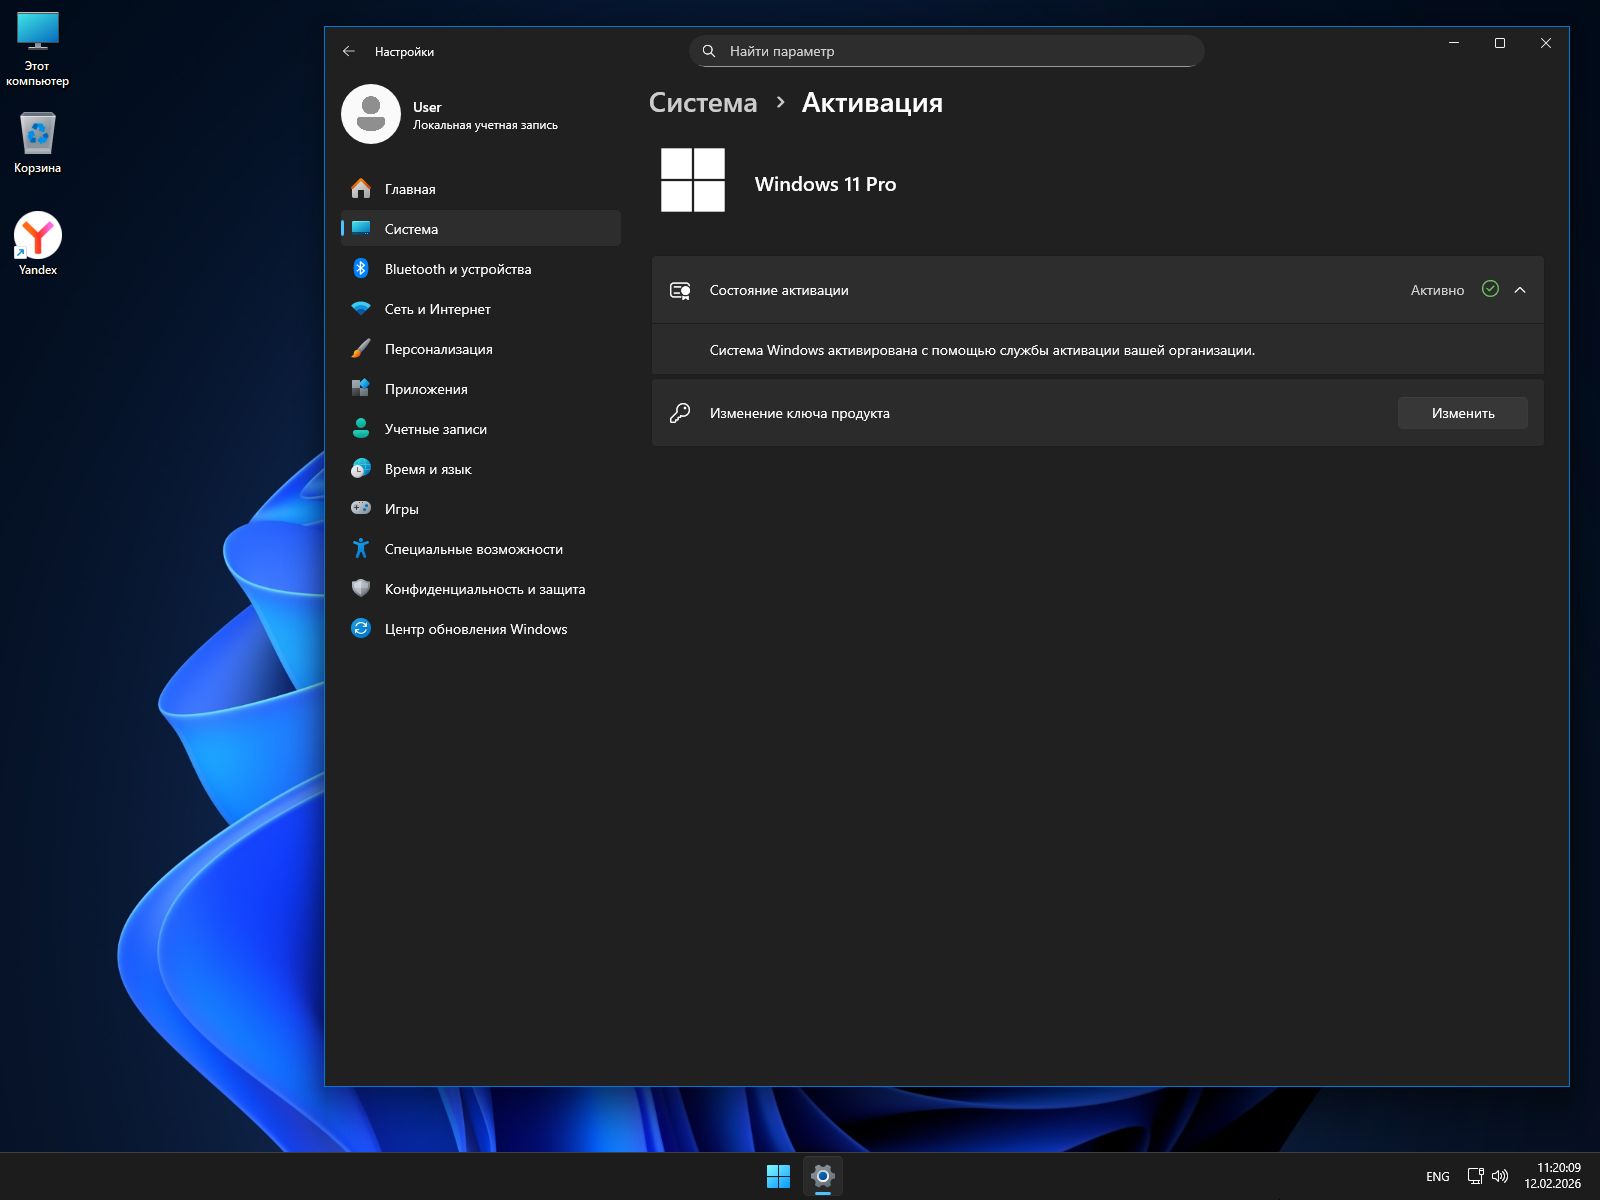Open Центр обновления Windows
Image resolution: width=1600 pixels, height=1200 pixels.
click(x=475, y=629)
